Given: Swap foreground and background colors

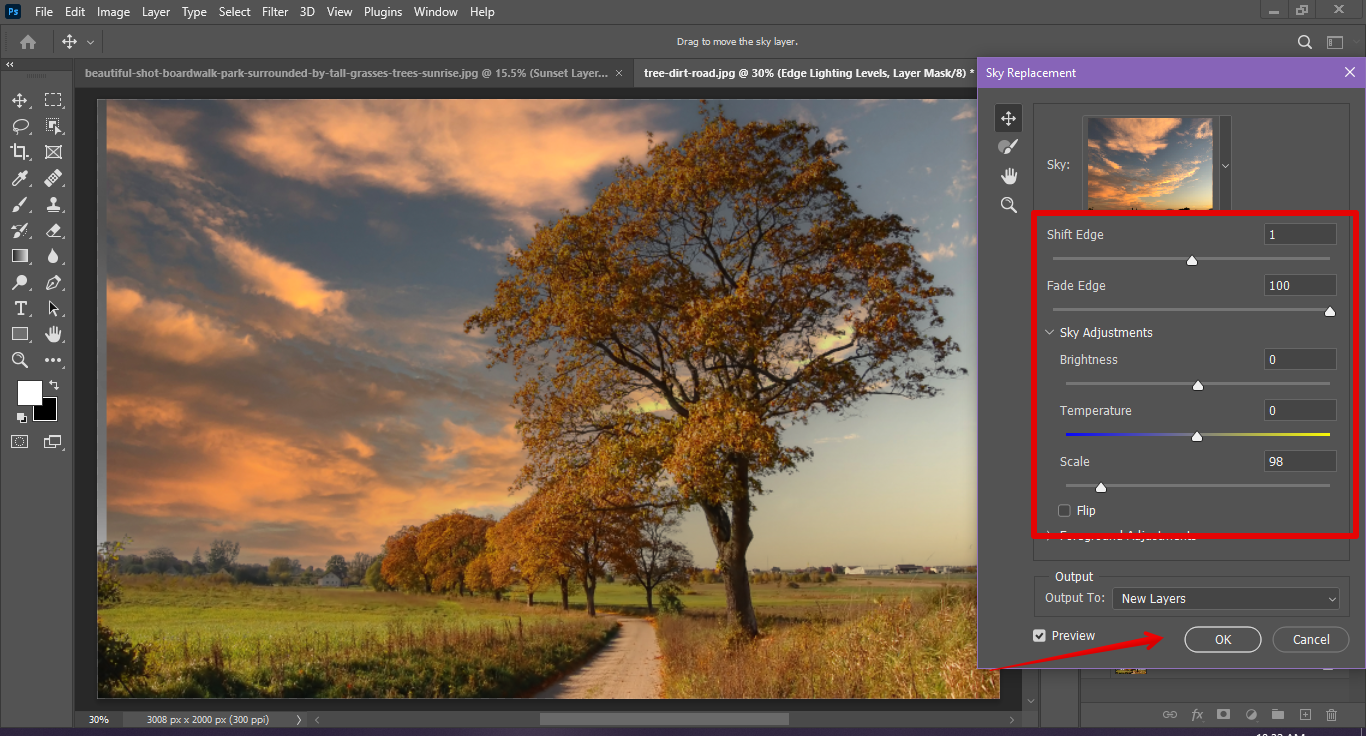Looking at the screenshot, I should coord(54,384).
